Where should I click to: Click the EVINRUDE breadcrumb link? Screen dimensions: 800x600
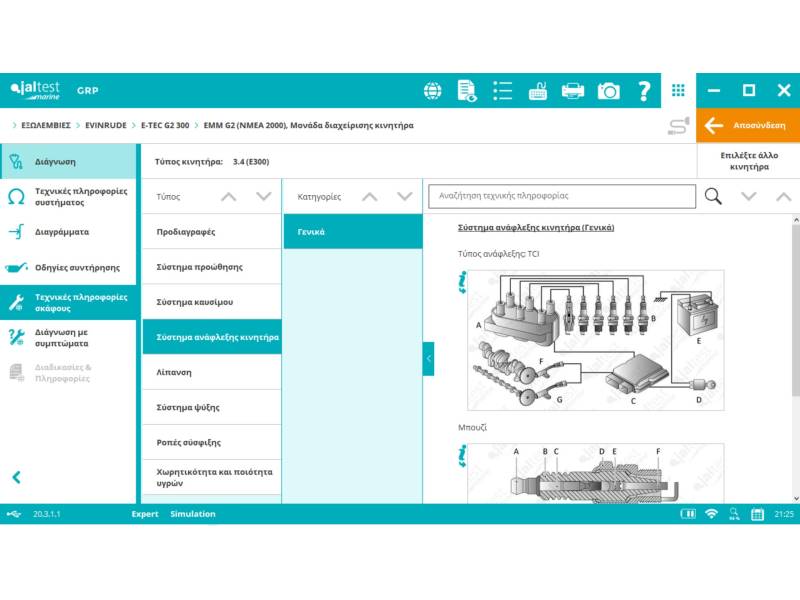(105, 126)
